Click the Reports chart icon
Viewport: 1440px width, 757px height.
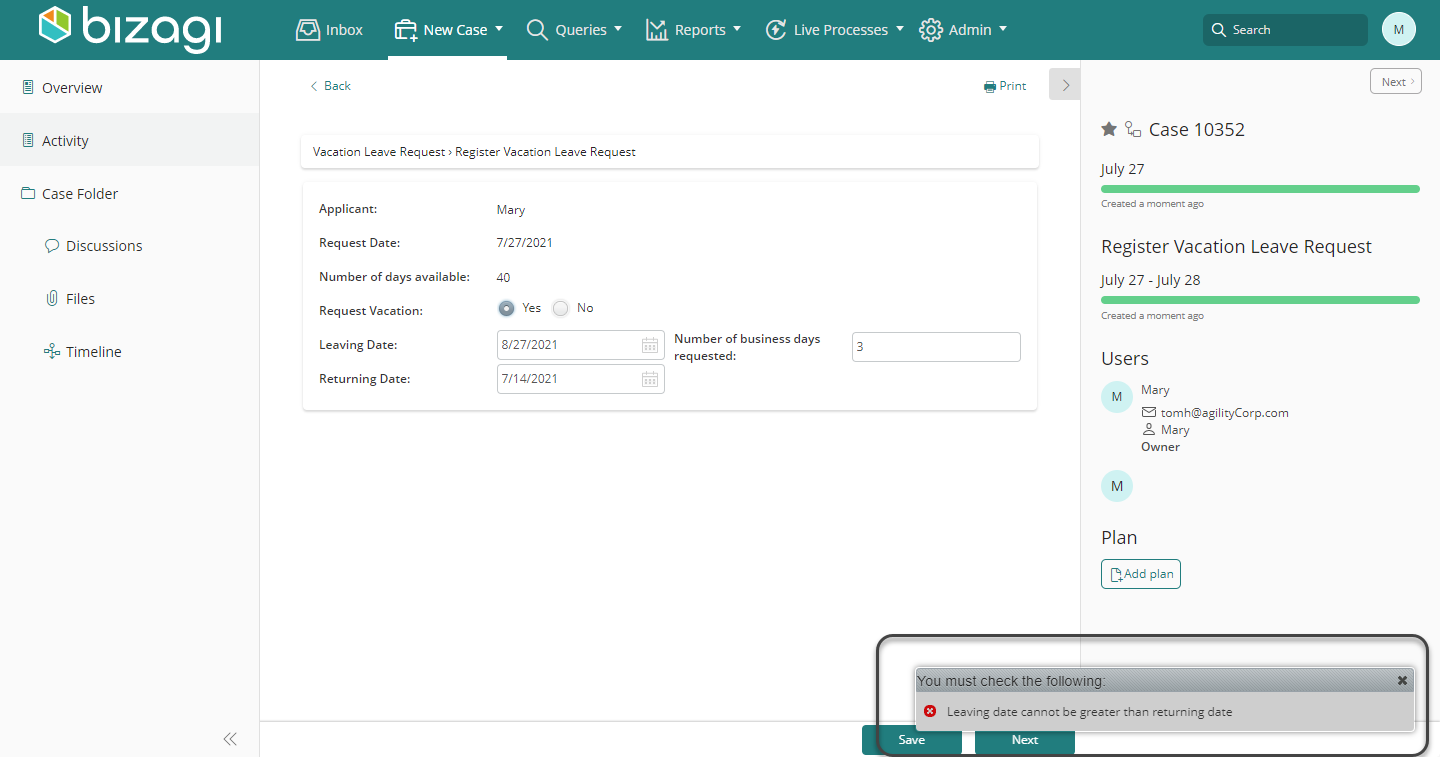point(656,30)
